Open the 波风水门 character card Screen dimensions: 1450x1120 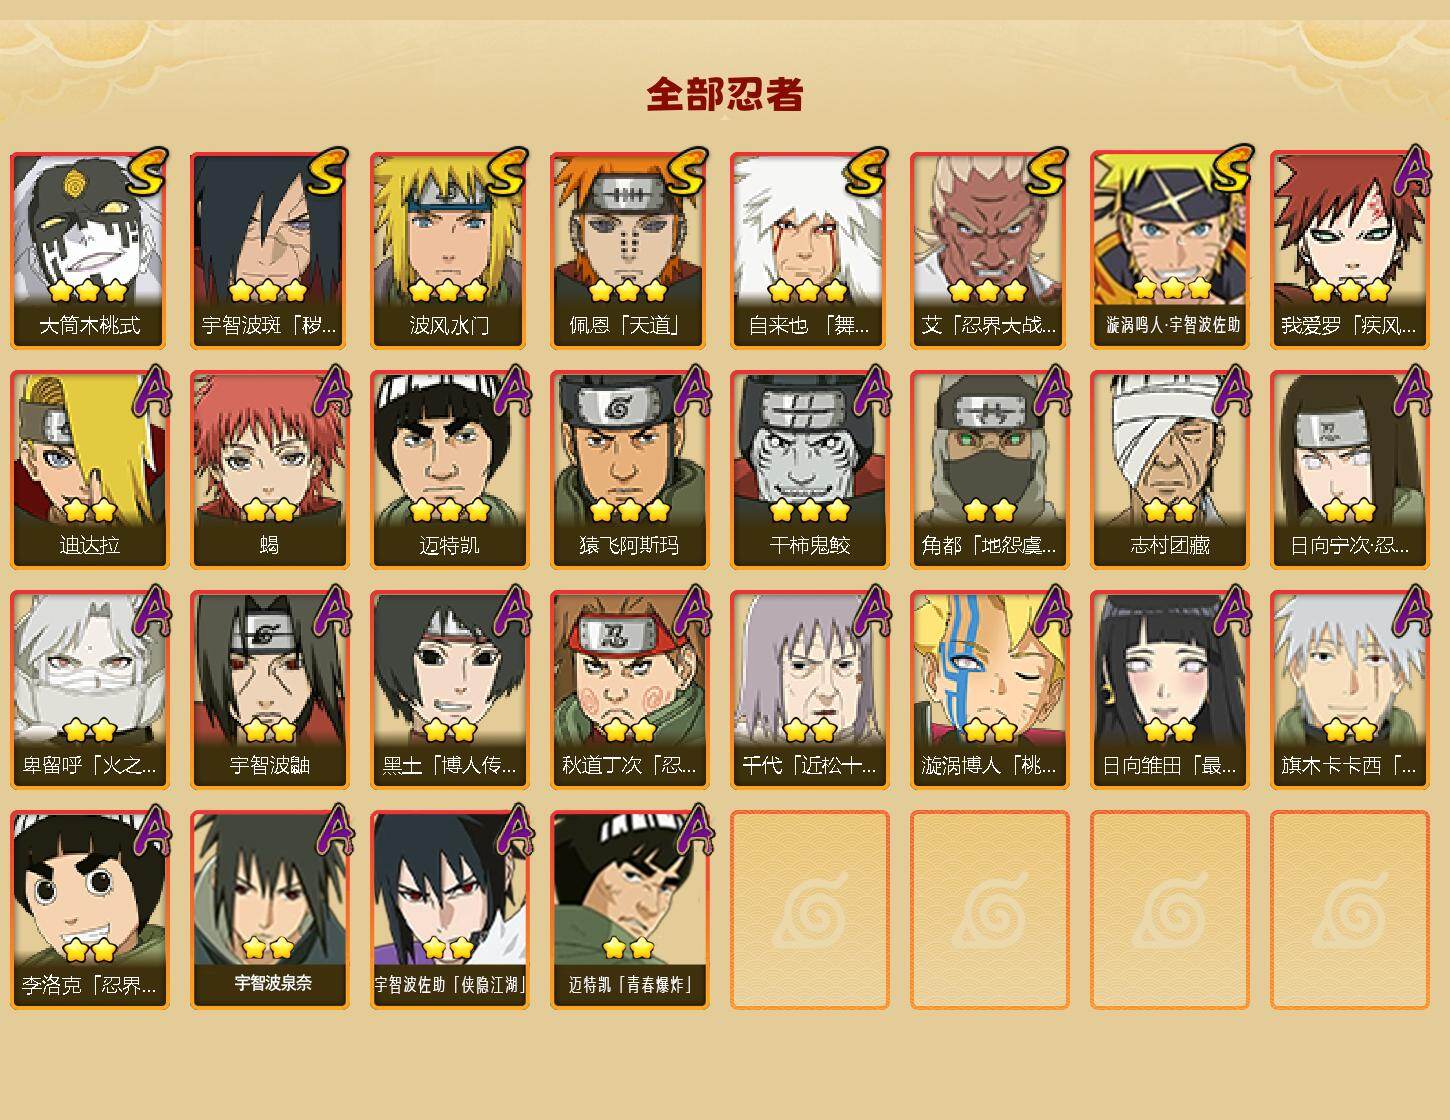coord(450,250)
